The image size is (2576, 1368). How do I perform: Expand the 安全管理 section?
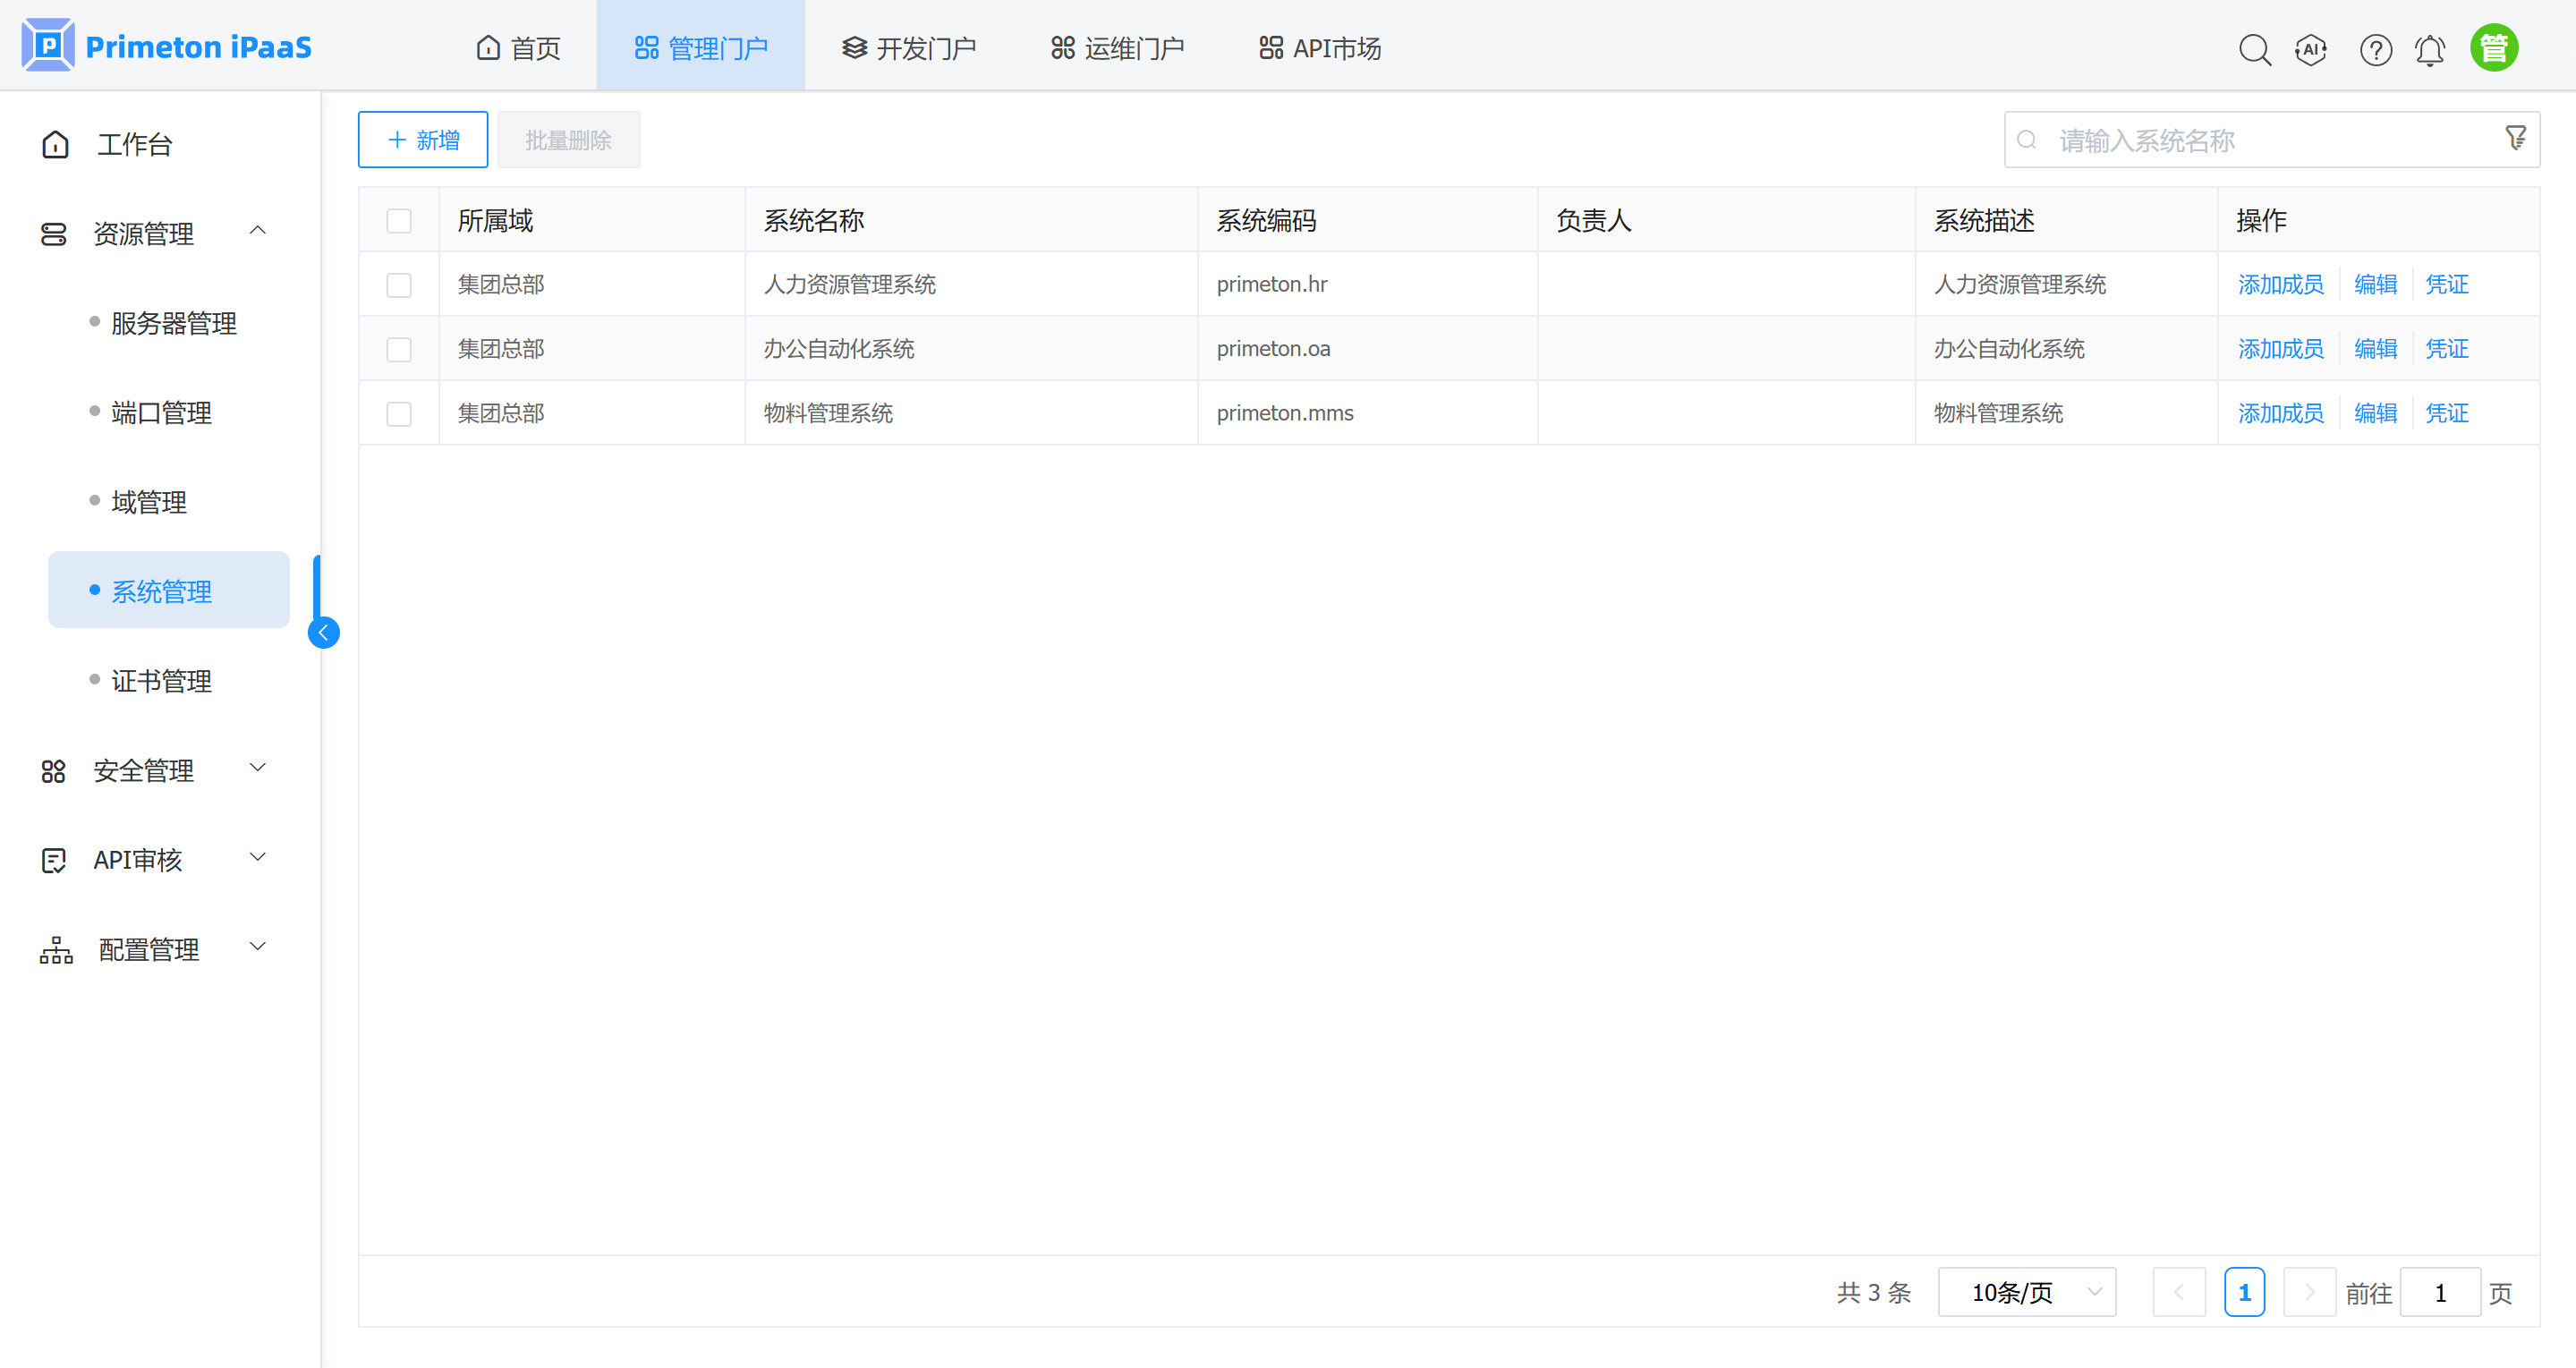click(258, 769)
